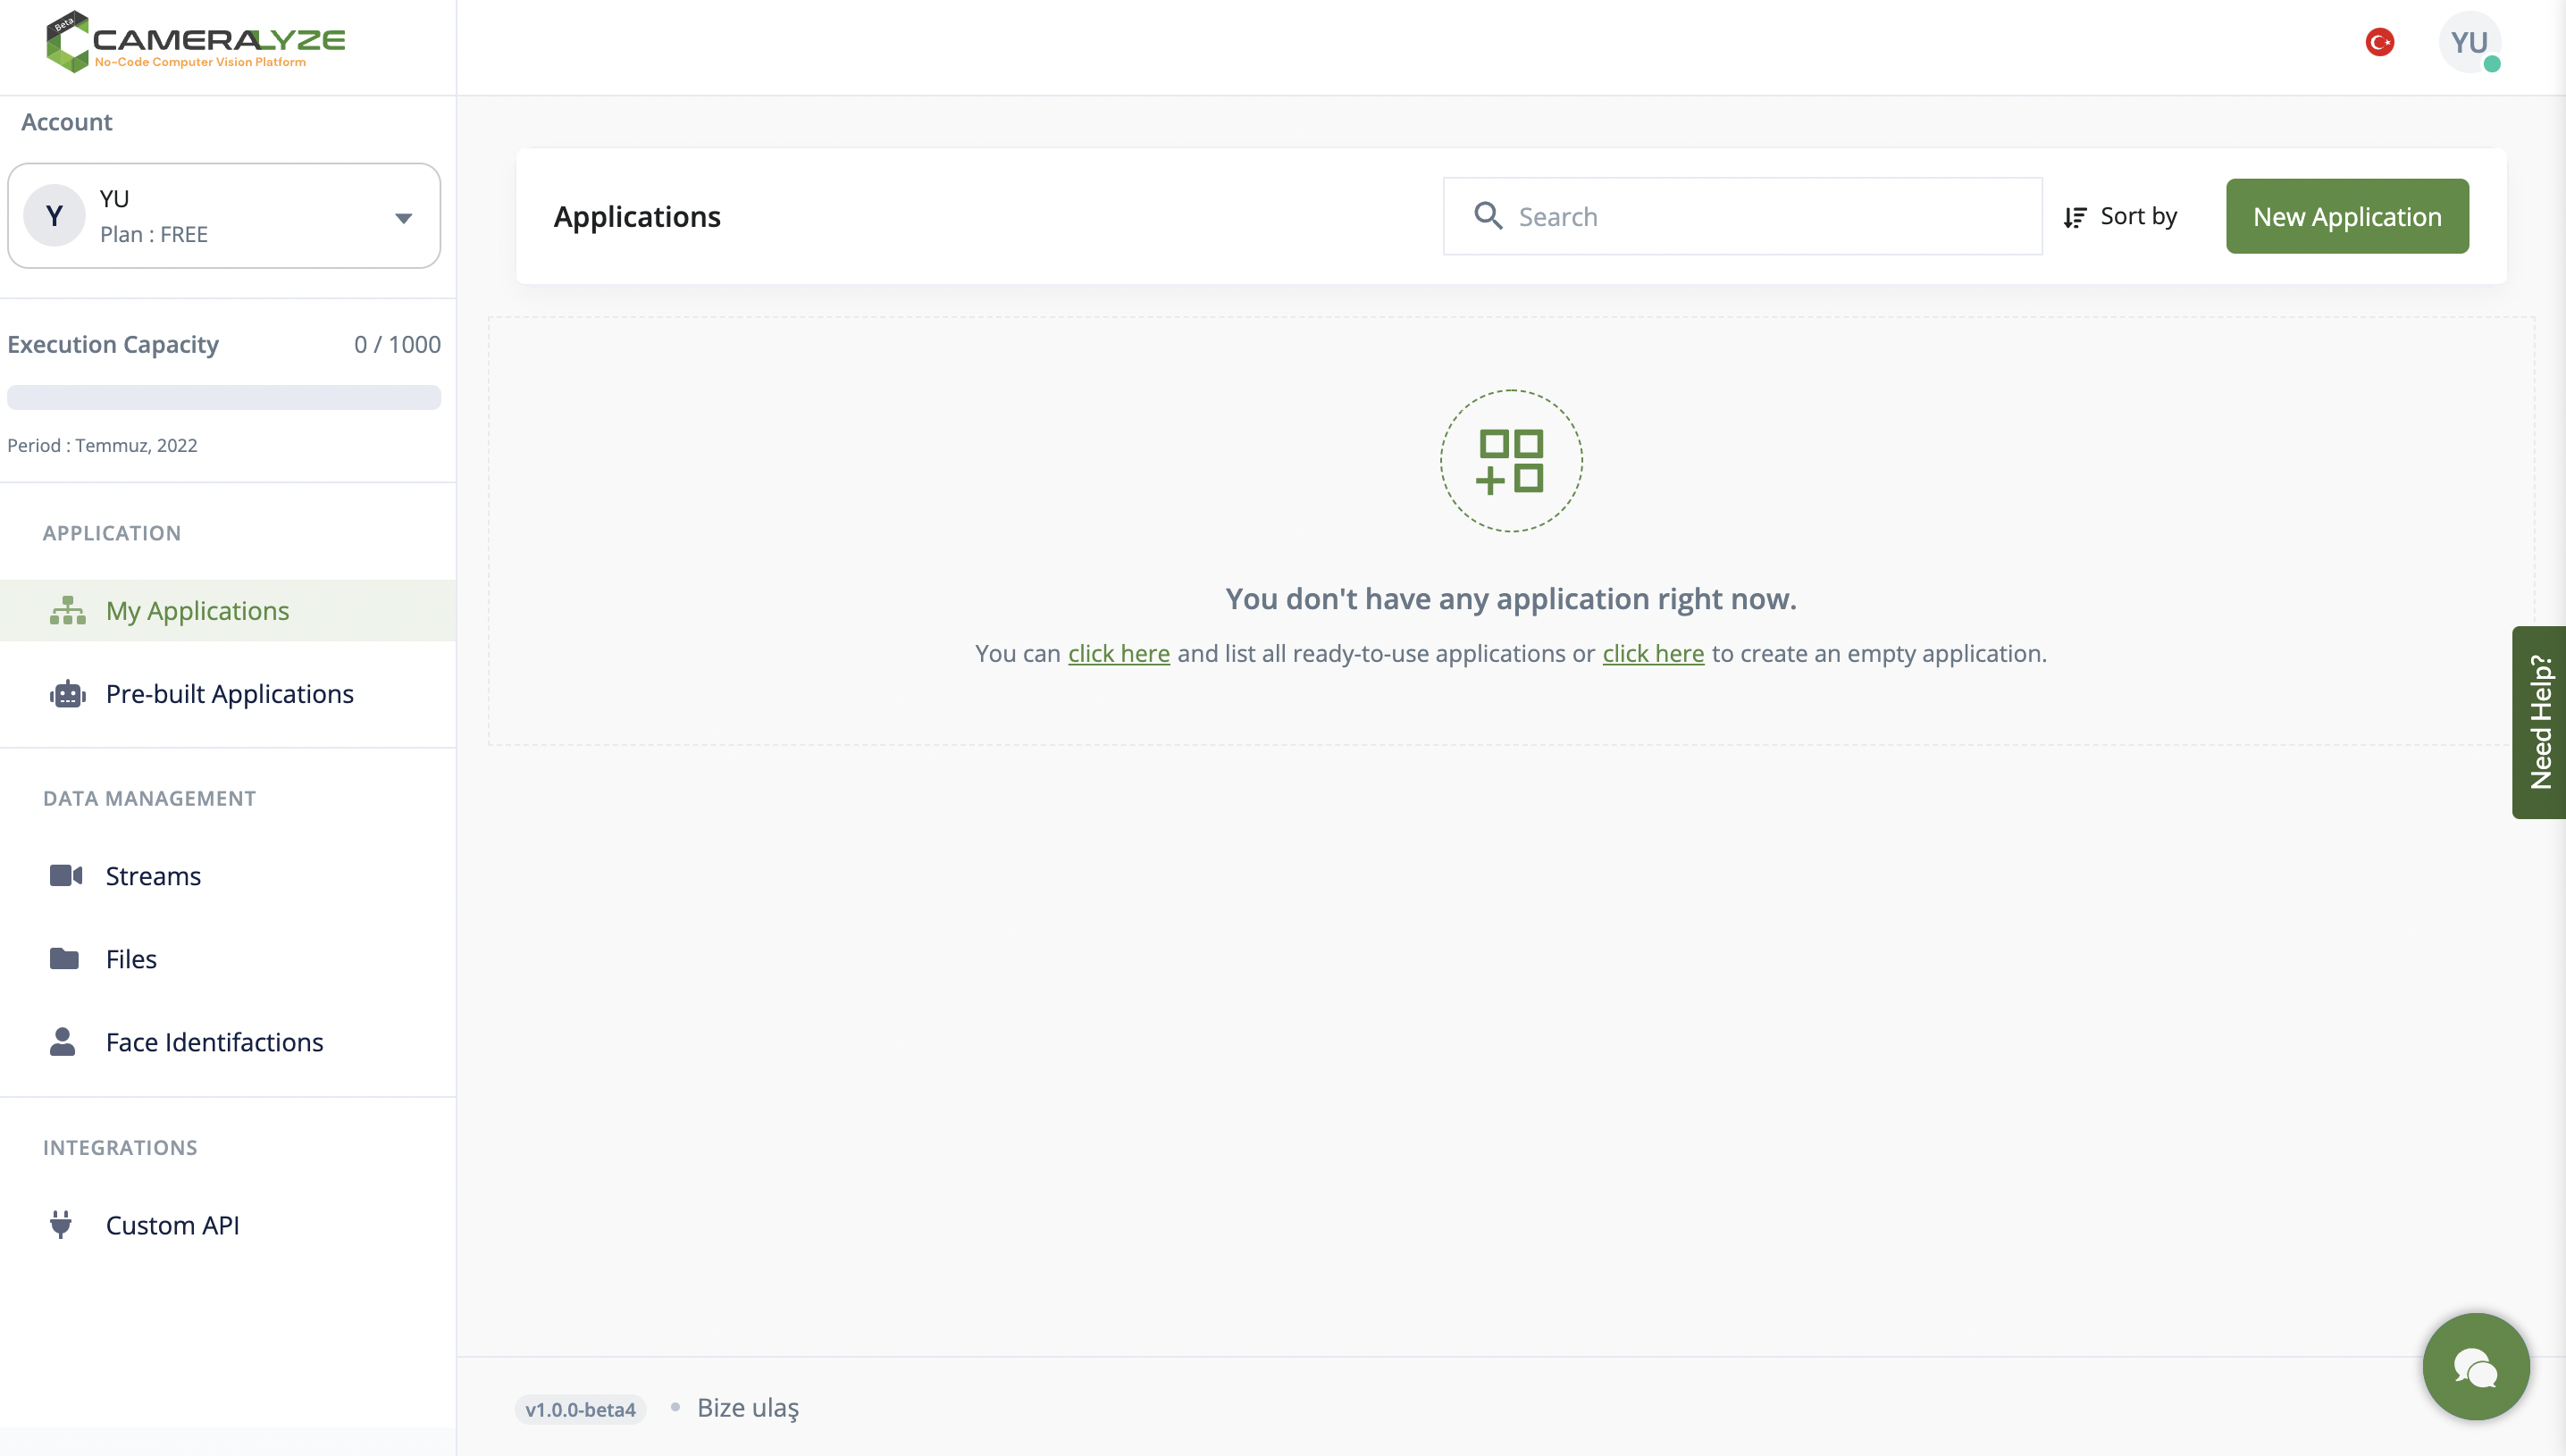Click the Execution Capacity progress bar
The width and height of the screenshot is (2566, 1456).
(x=224, y=397)
